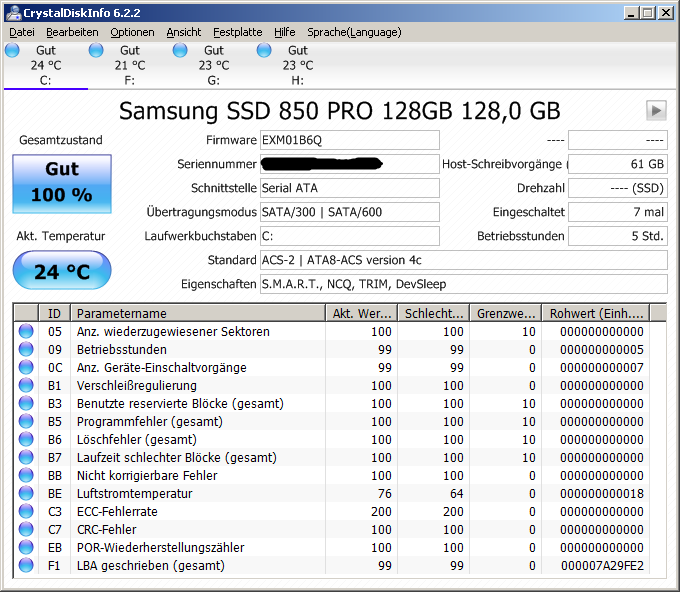Click status icon of row BB
The height and width of the screenshot is (592, 680).
(26, 475)
